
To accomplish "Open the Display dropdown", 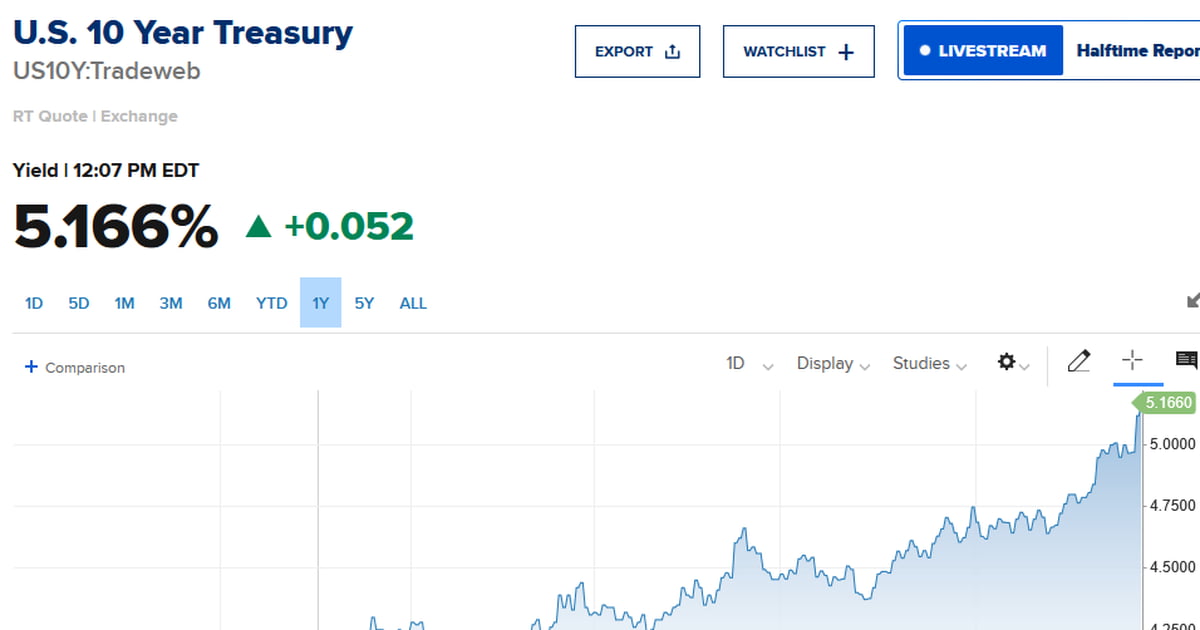I will click(x=833, y=364).
